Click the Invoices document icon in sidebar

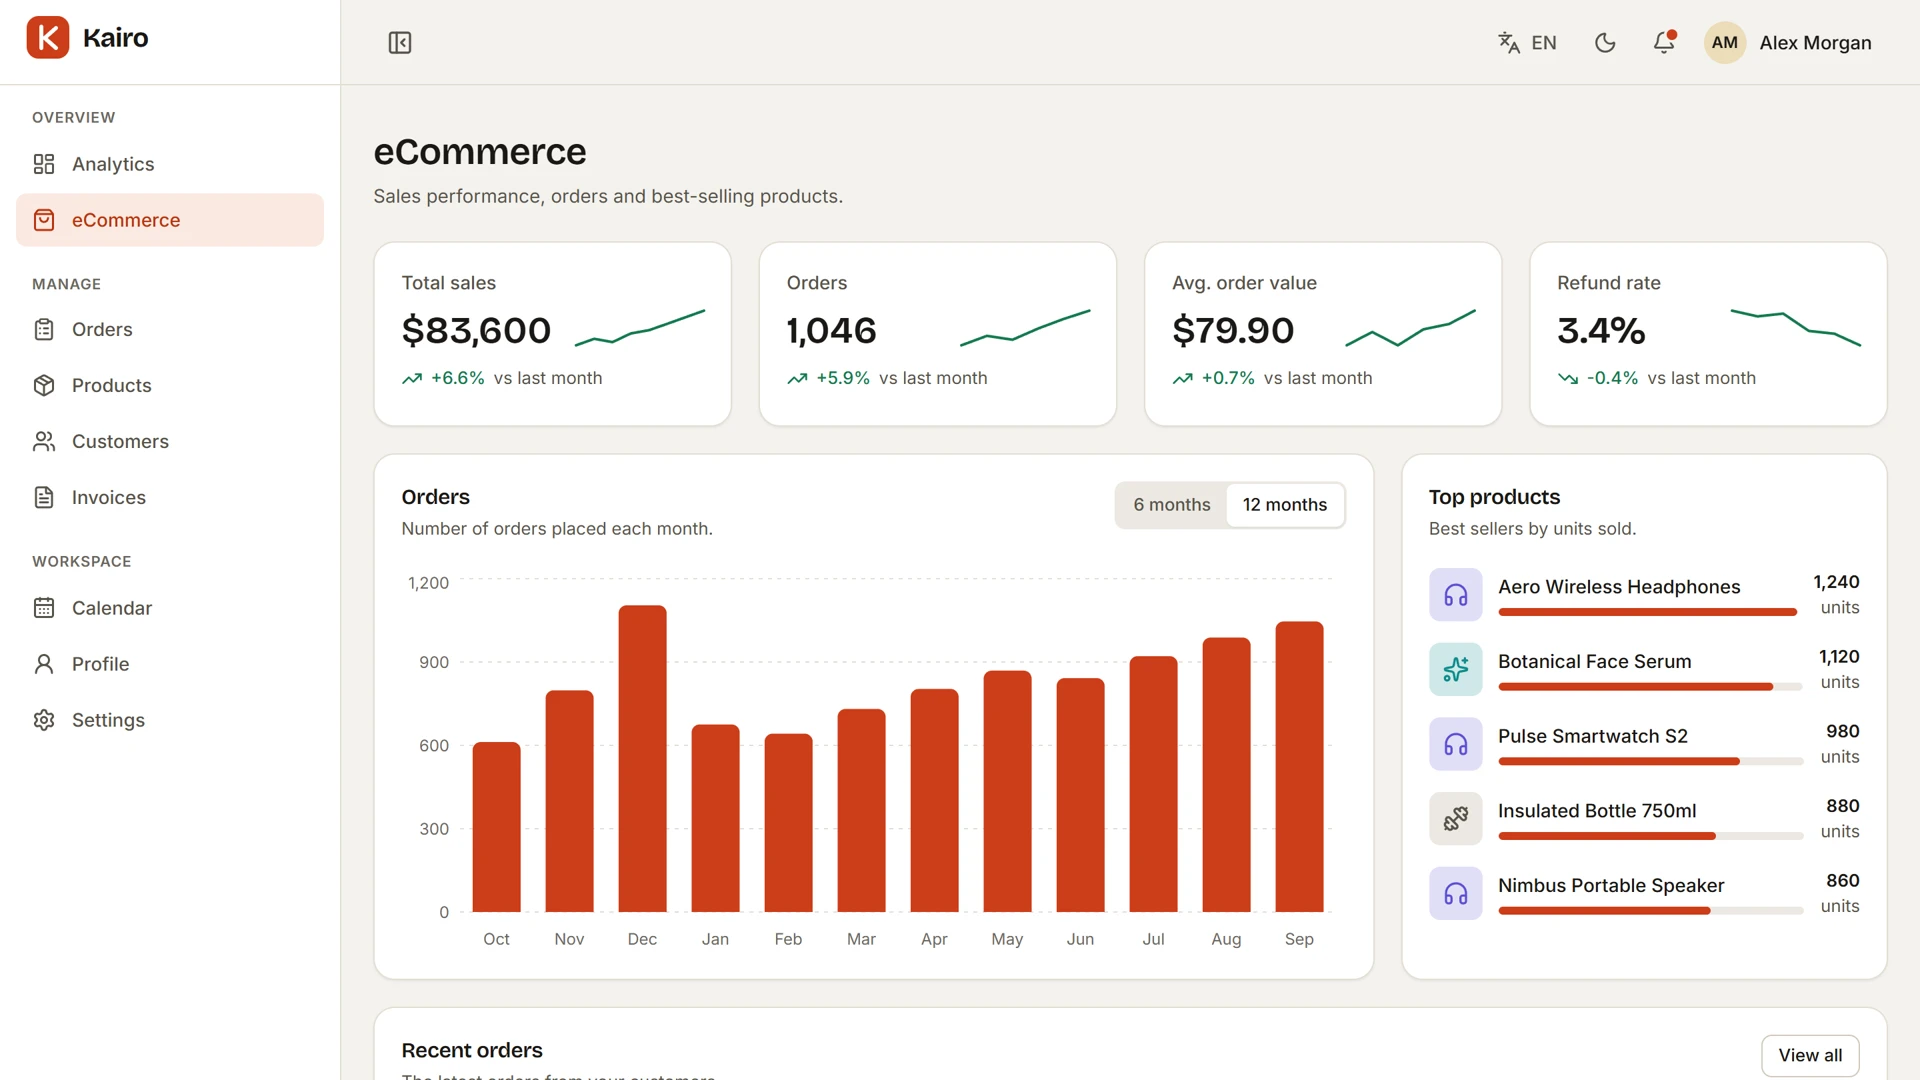[x=44, y=497]
